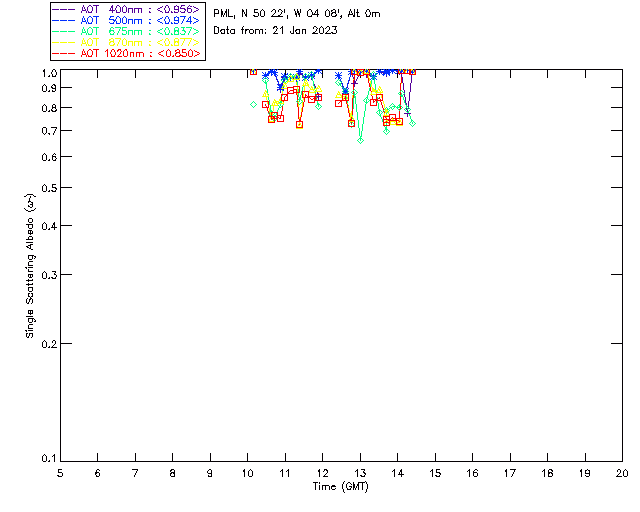Click the x-axis tick label 16
Screen dimensions: 640x512
pyautogui.click(x=472, y=474)
